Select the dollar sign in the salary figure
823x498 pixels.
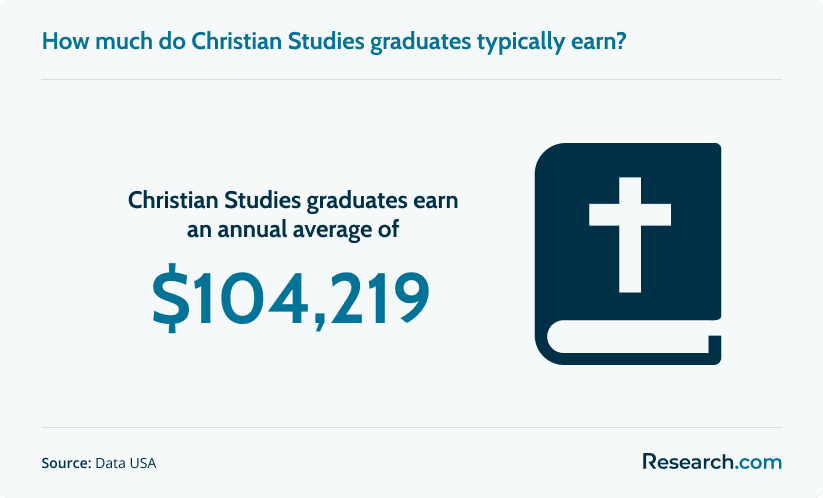(171, 298)
